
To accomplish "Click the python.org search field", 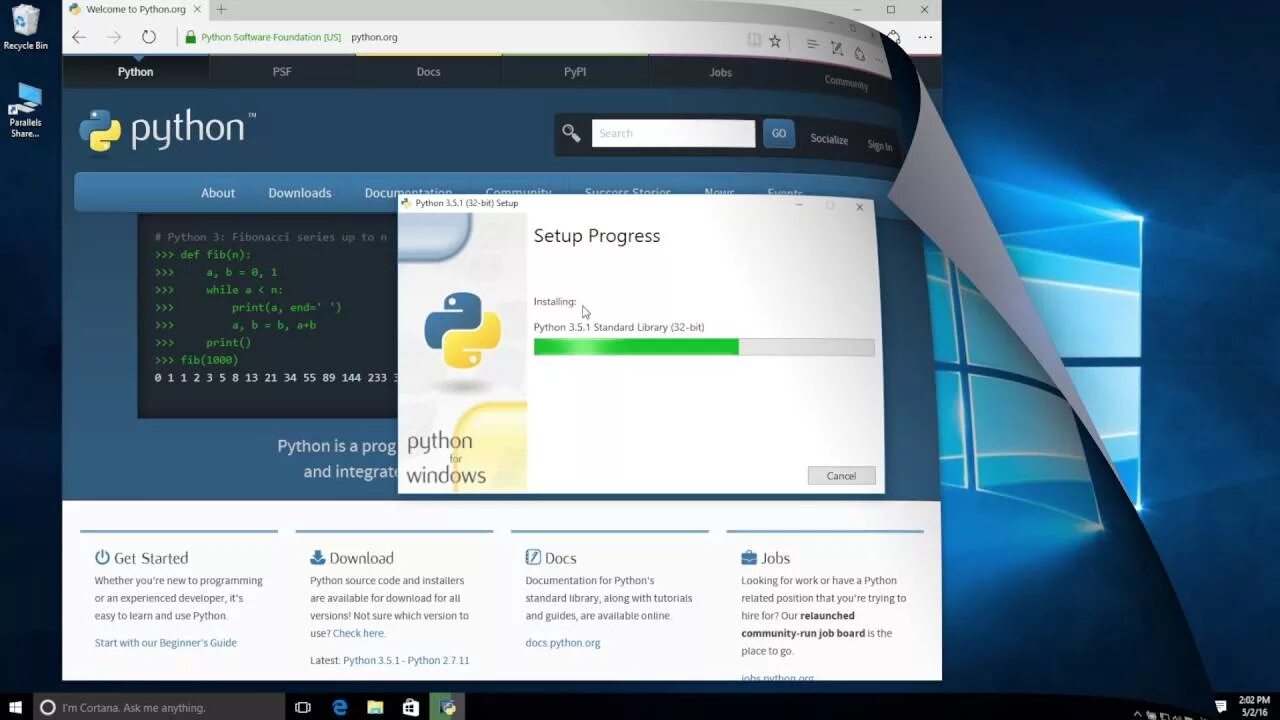I will [672, 132].
